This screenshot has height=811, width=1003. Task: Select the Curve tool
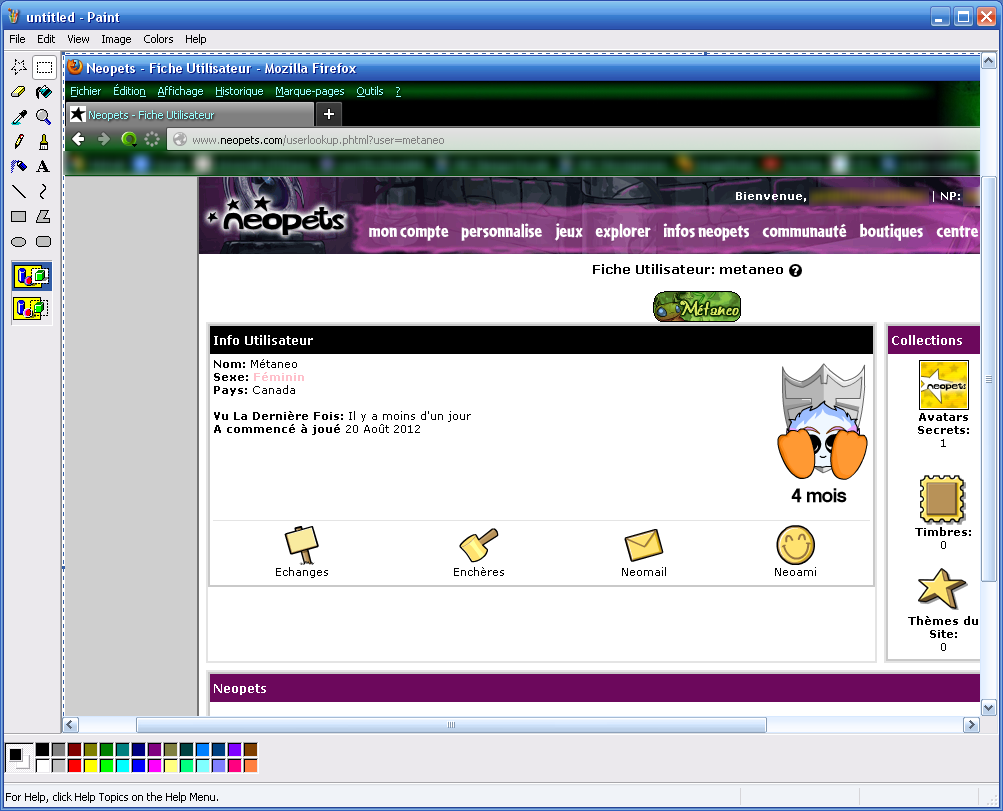coord(43,191)
